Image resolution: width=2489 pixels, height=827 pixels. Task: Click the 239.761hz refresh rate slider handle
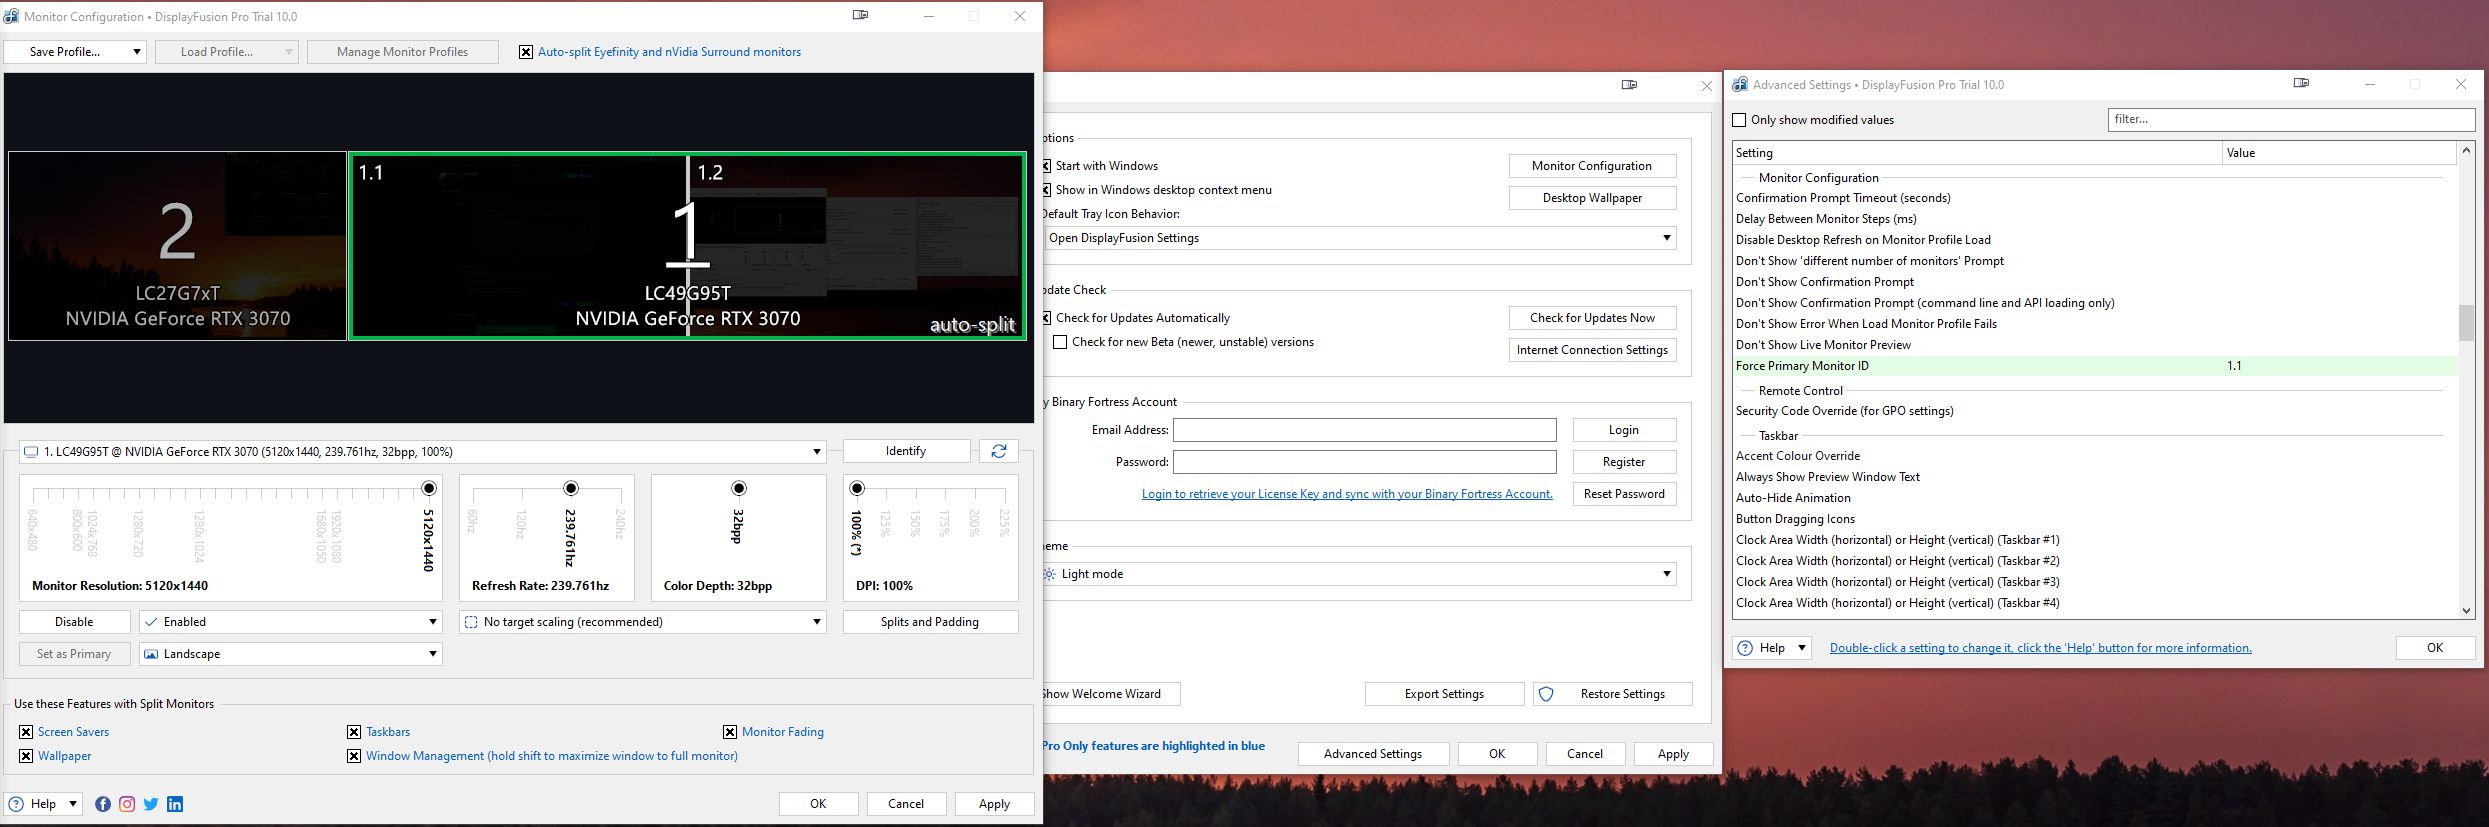coord(571,488)
